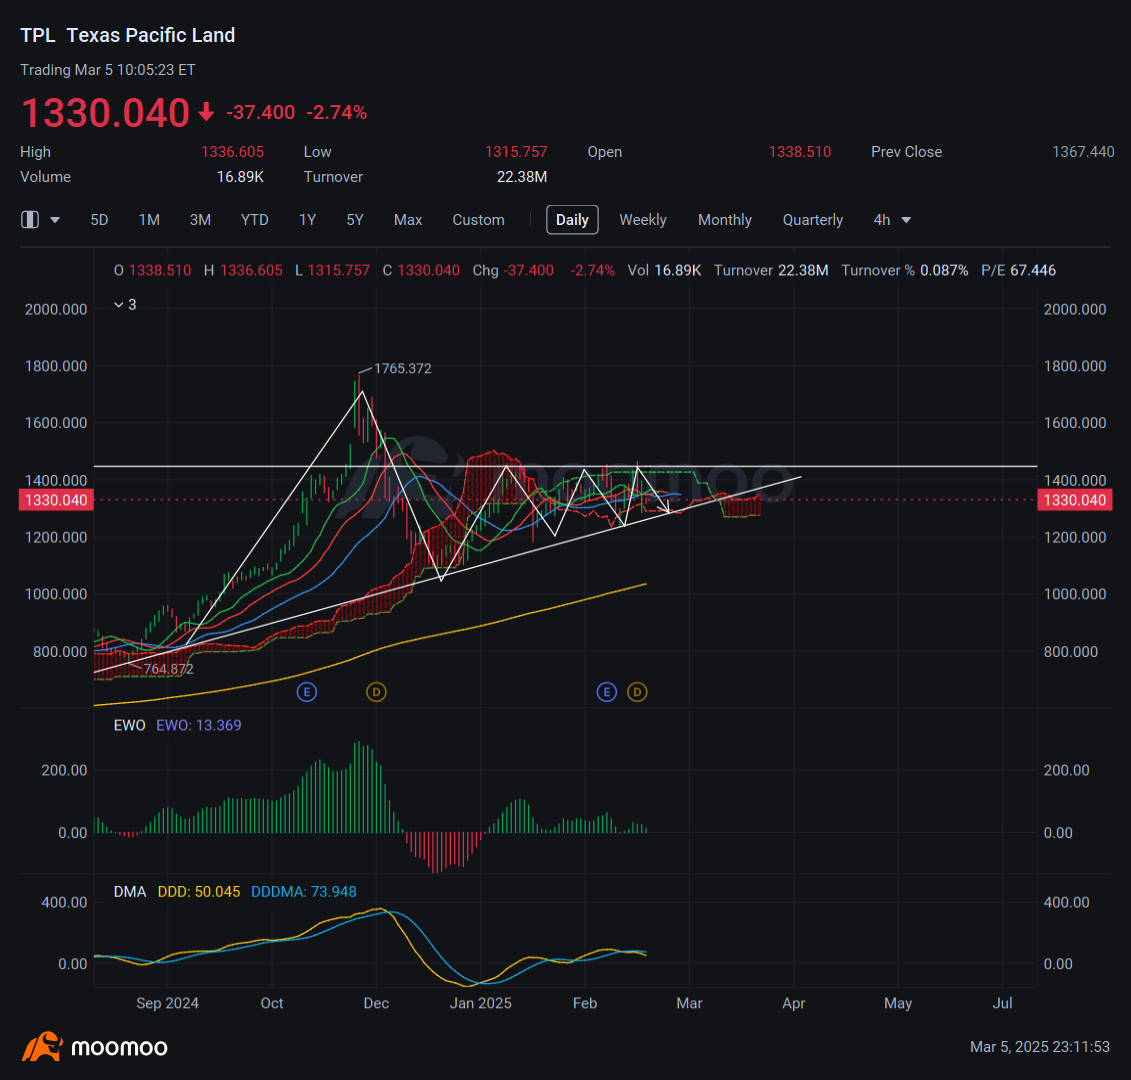Click the TPL ticker symbol
The width and height of the screenshot is (1131, 1080).
coord(38,35)
